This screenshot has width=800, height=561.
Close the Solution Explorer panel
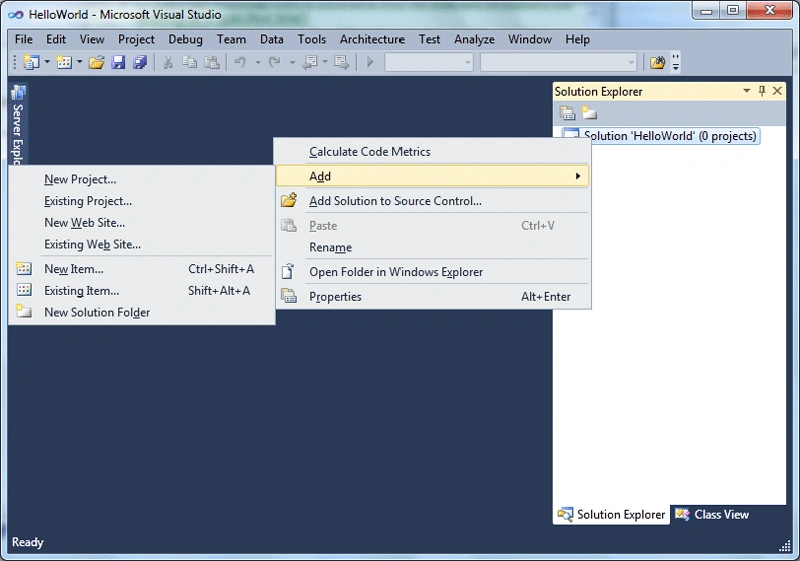[778, 91]
